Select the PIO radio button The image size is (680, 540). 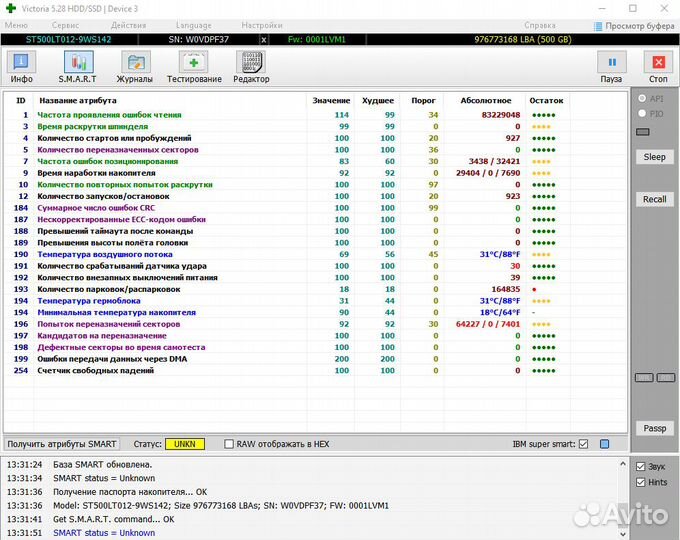click(642, 114)
